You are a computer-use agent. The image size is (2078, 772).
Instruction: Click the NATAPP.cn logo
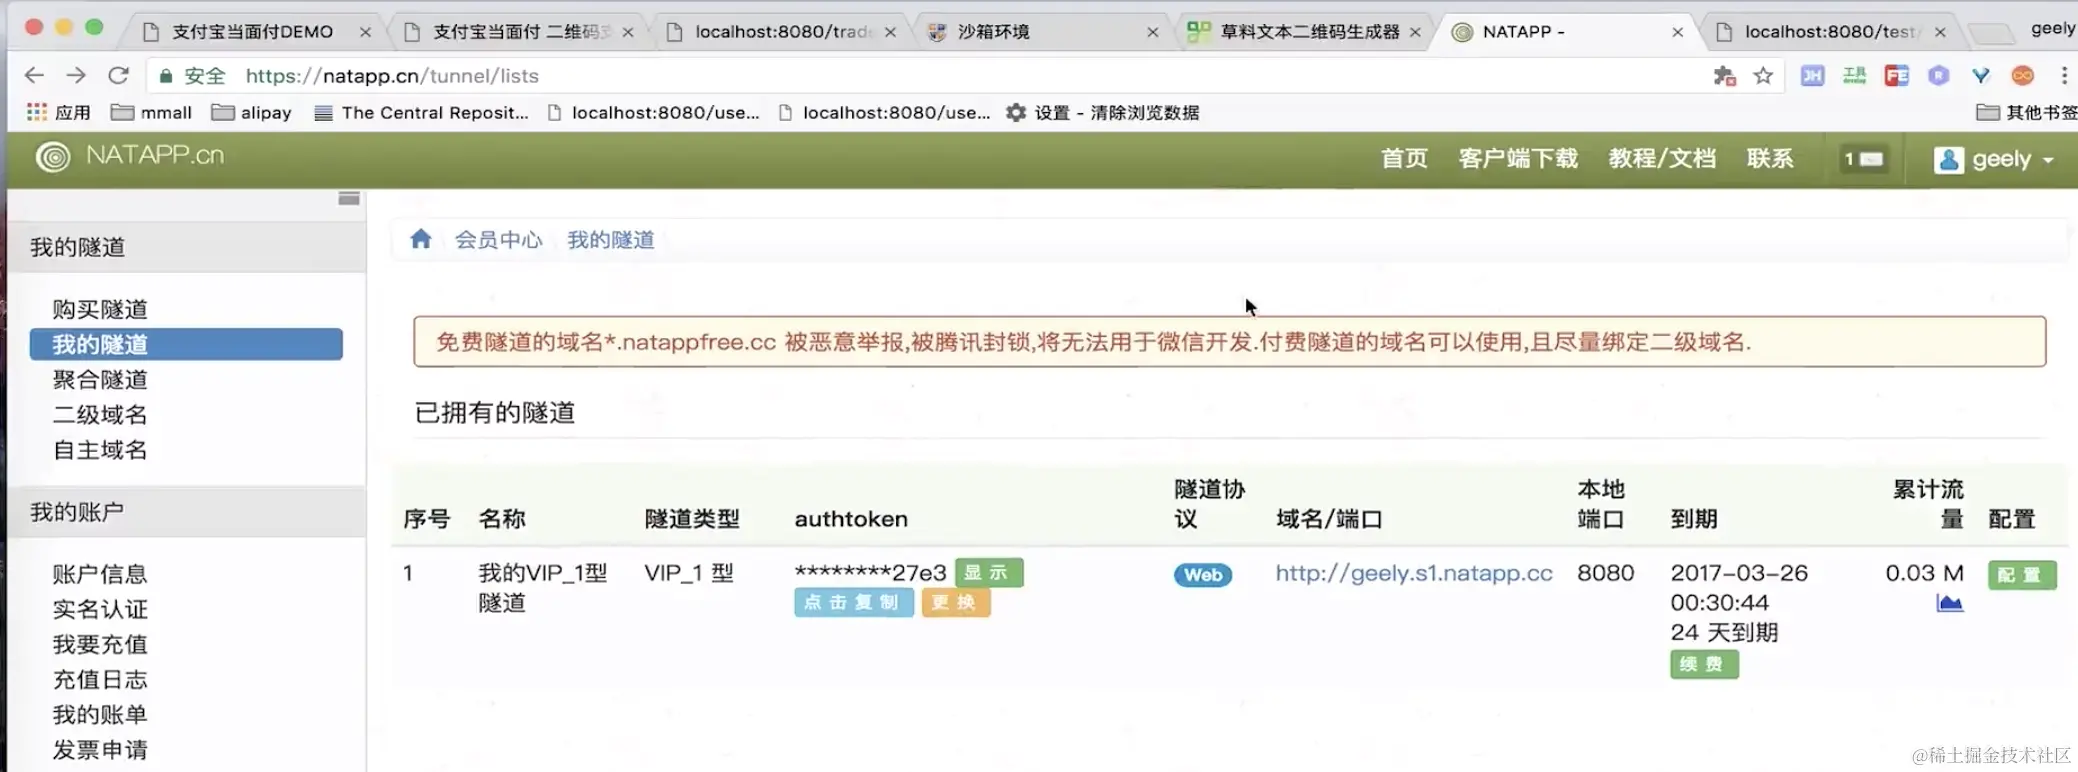[x=131, y=156]
